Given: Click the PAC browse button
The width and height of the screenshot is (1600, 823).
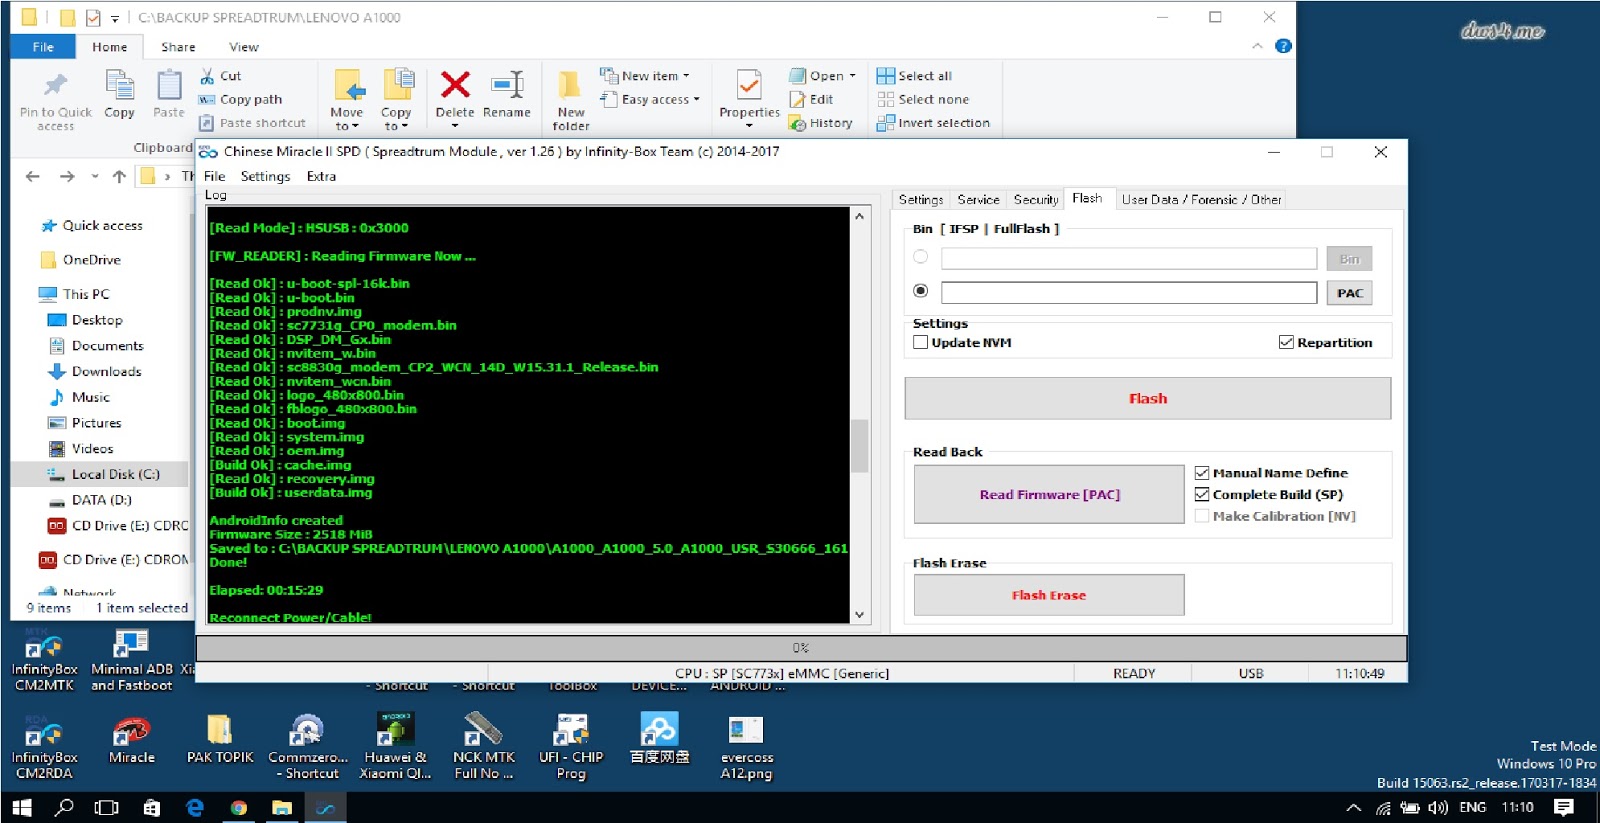Looking at the screenshot, I should (x=1349, y=293).
